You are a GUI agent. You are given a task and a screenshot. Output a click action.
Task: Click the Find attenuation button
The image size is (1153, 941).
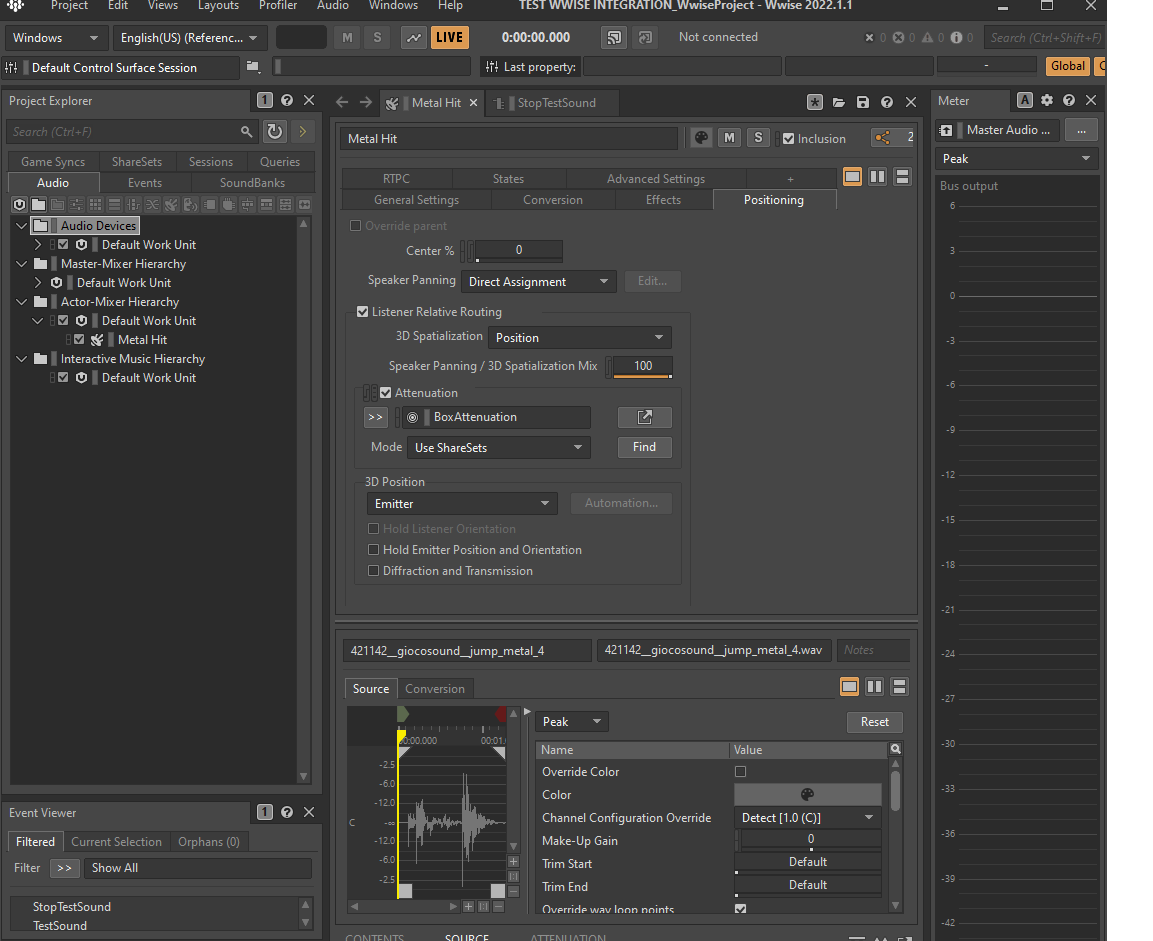[x=644, y=447]
